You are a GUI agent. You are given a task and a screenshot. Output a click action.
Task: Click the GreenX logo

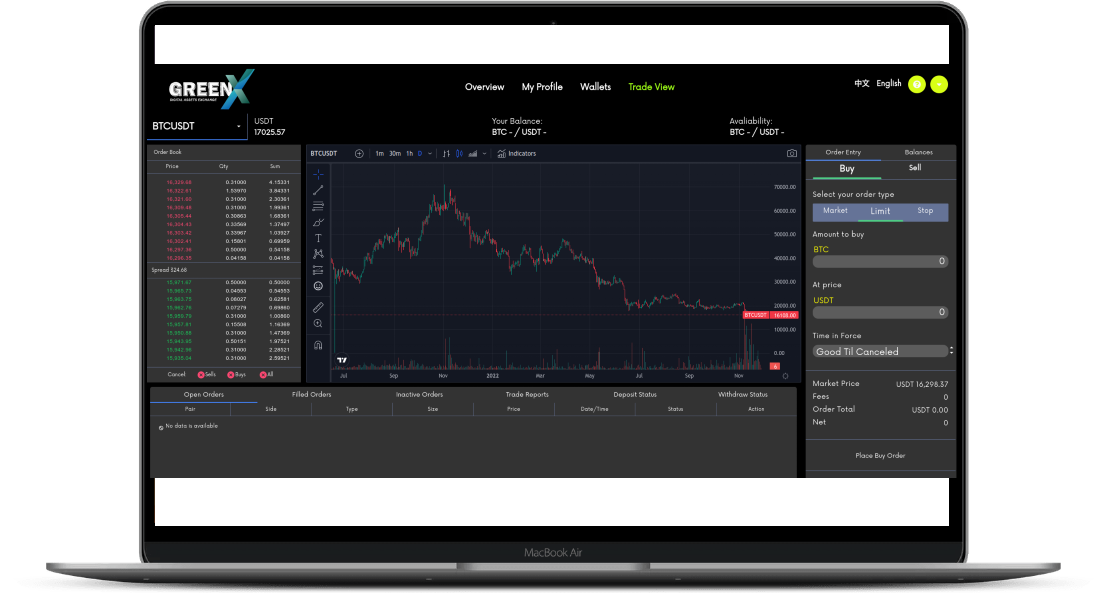click(210, 89)
